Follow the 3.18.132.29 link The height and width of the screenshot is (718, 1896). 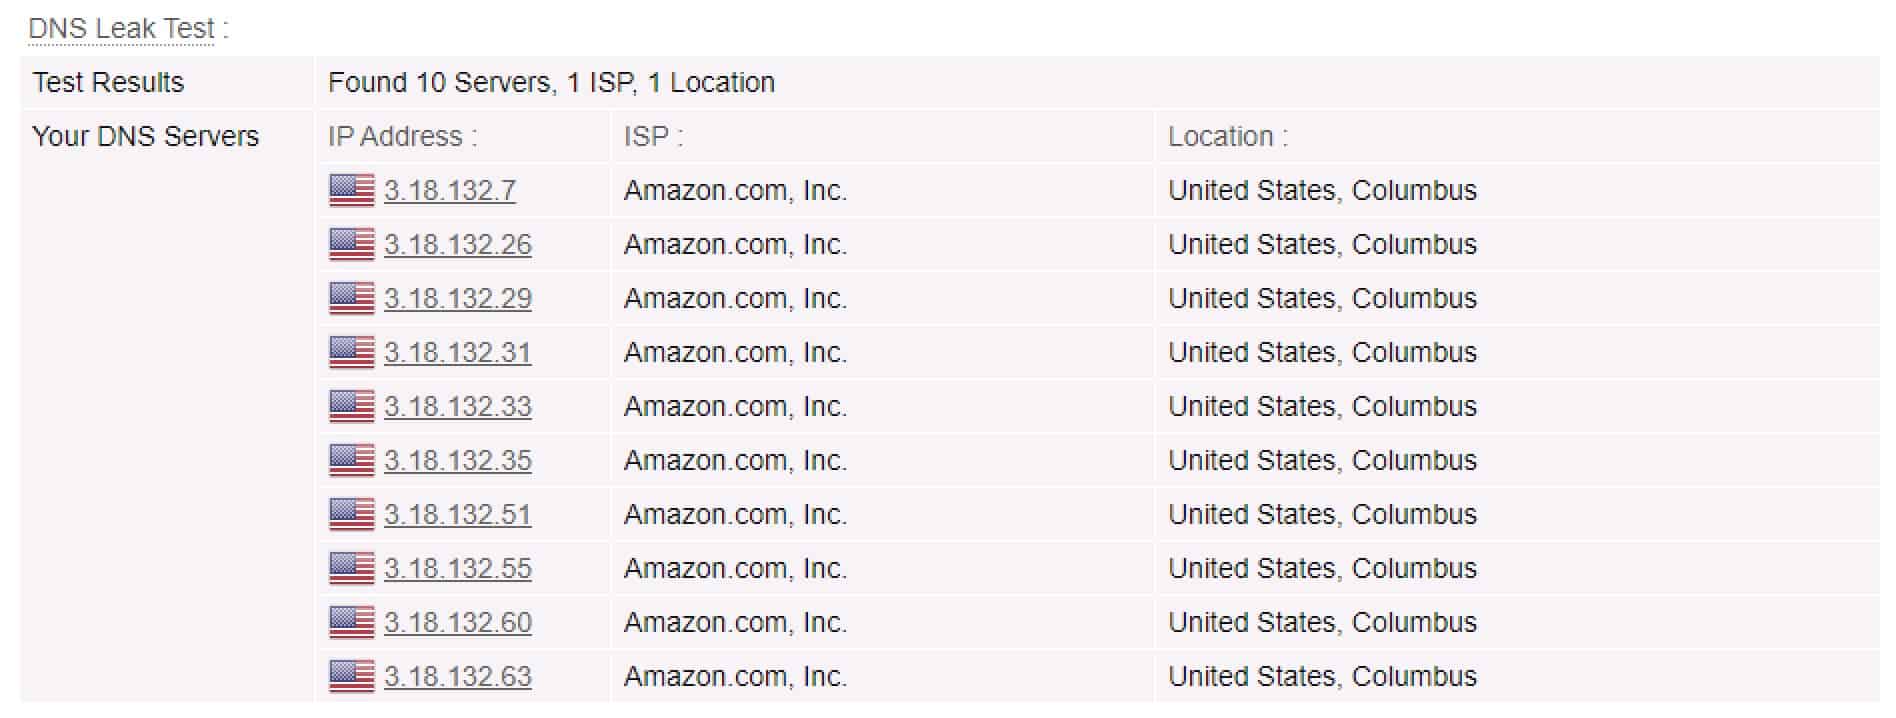pyautogui.click(x=458, y=298)
